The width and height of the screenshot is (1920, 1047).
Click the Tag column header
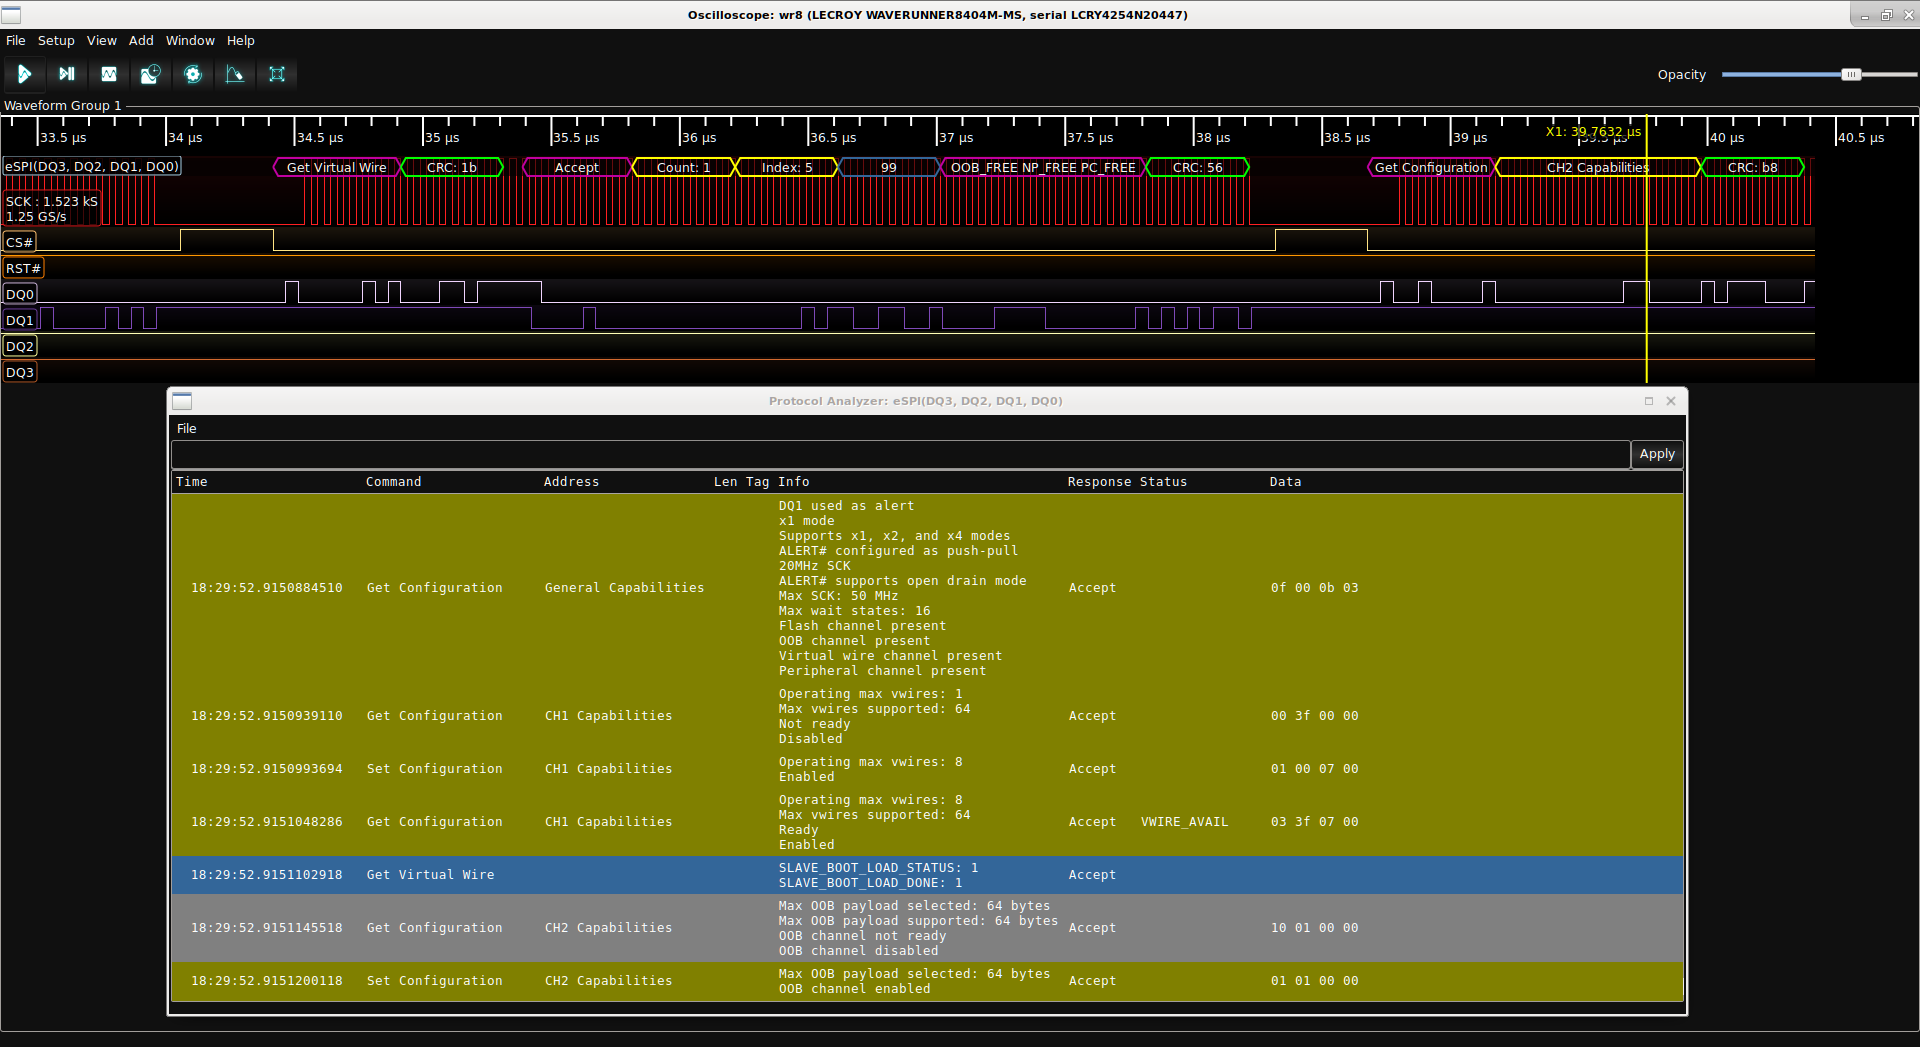(758, 482)
